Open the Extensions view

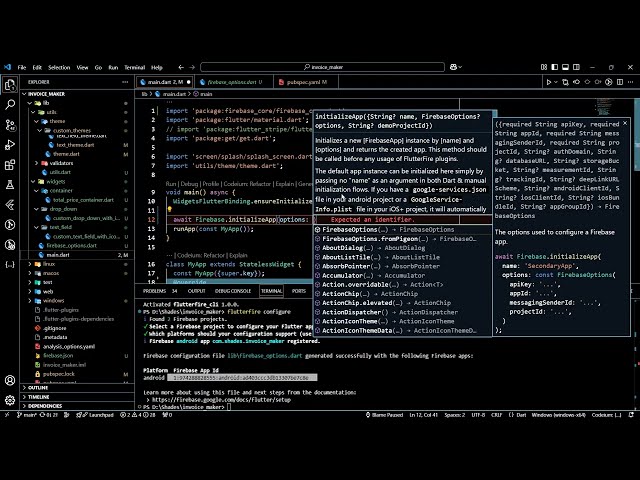[10, 165]
